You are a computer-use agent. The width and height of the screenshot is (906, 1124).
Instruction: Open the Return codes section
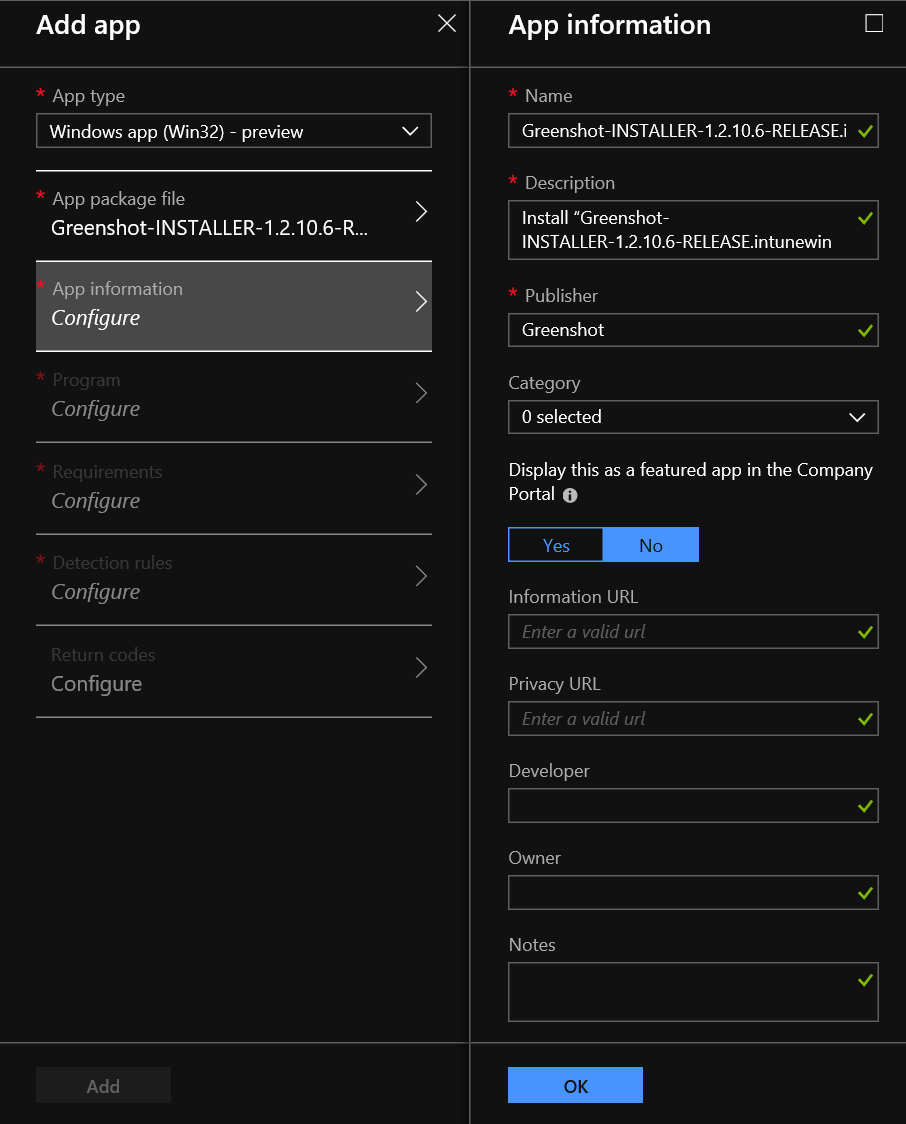(x=234, y=672)
